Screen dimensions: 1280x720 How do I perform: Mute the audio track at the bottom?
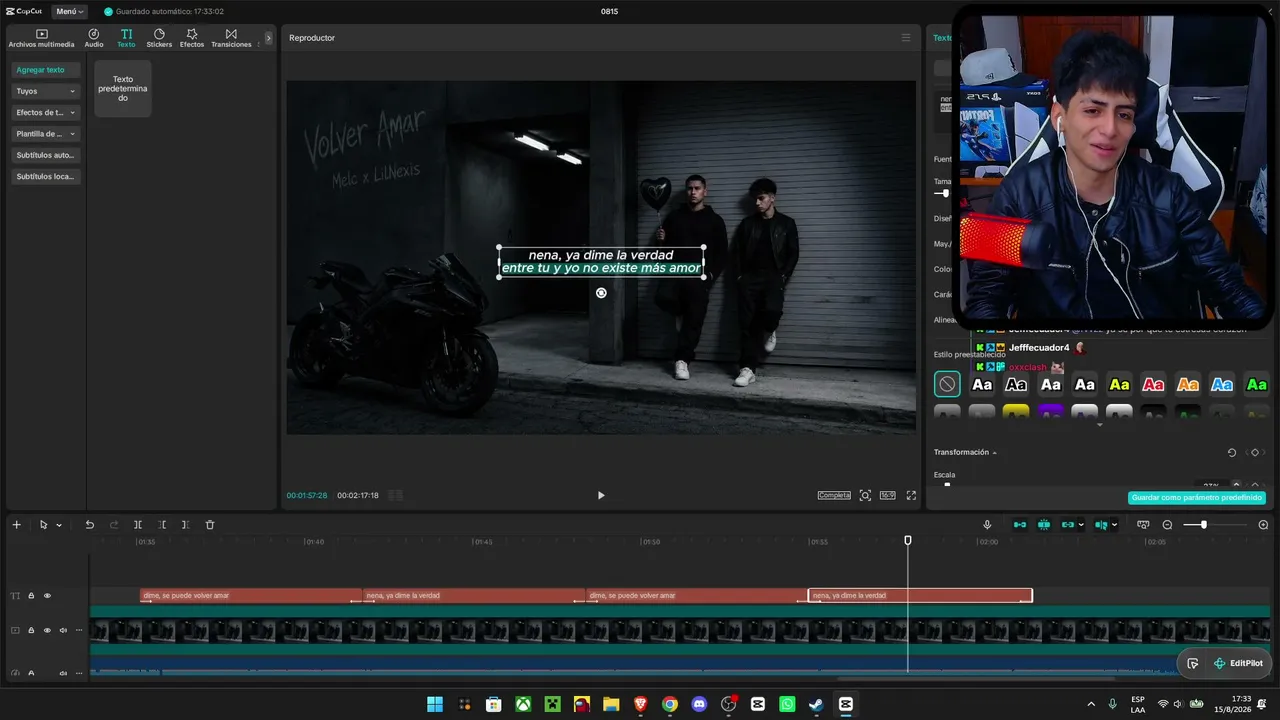(x=63, y=674)
